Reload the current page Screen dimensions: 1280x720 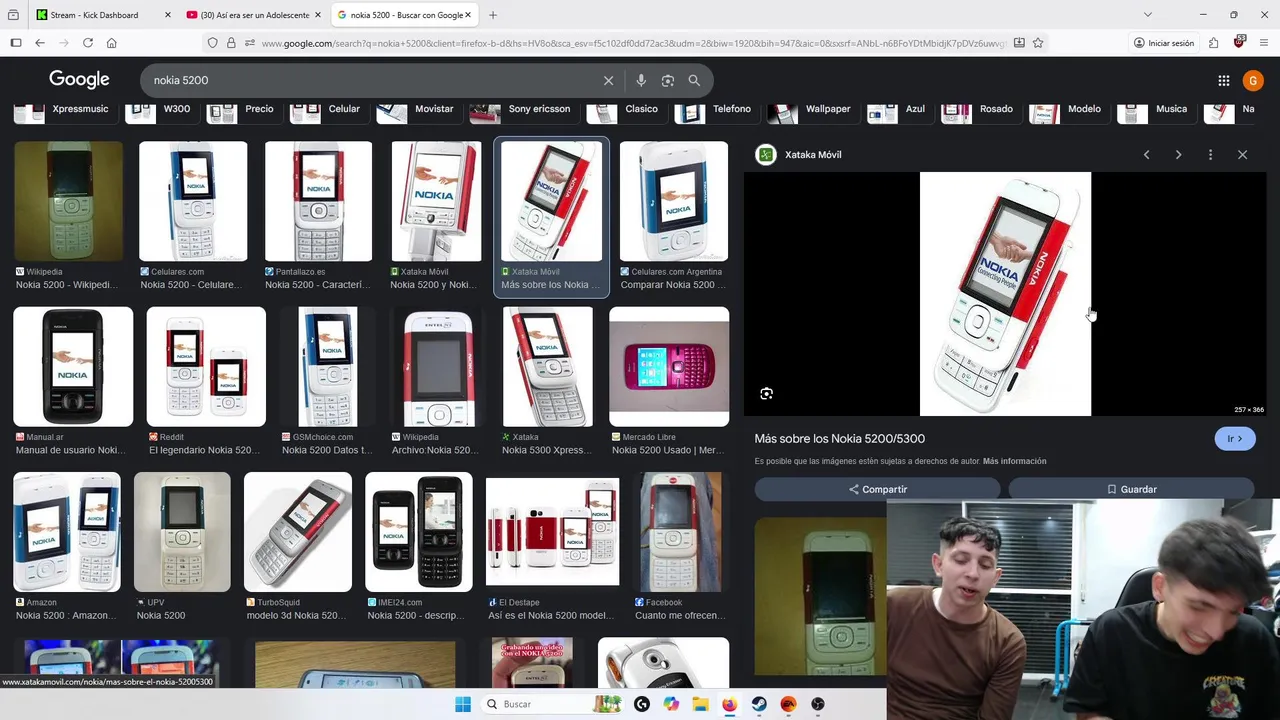88,43
